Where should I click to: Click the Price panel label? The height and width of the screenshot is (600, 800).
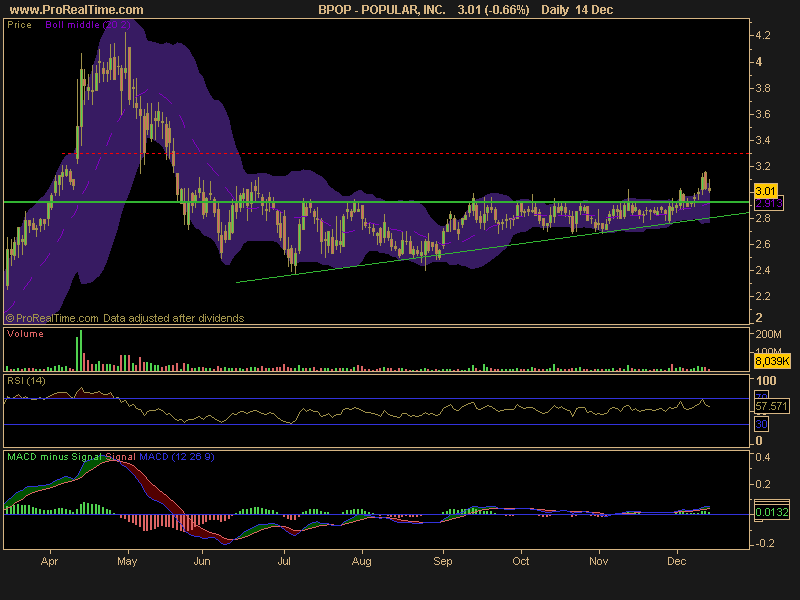coord(19,25)
